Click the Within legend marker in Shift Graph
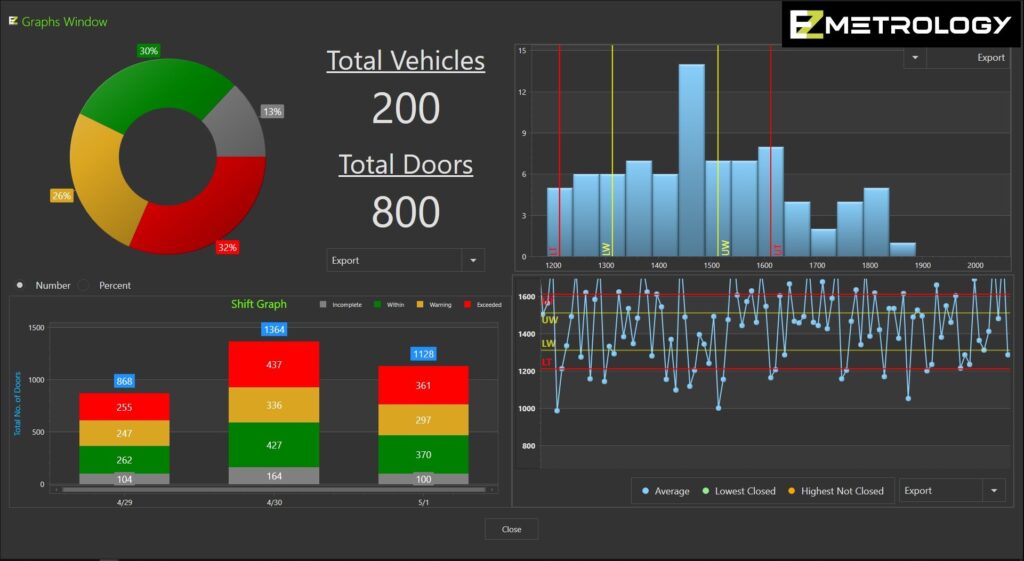The height and width of the screenshot is (561, 1024). point(376,304)
